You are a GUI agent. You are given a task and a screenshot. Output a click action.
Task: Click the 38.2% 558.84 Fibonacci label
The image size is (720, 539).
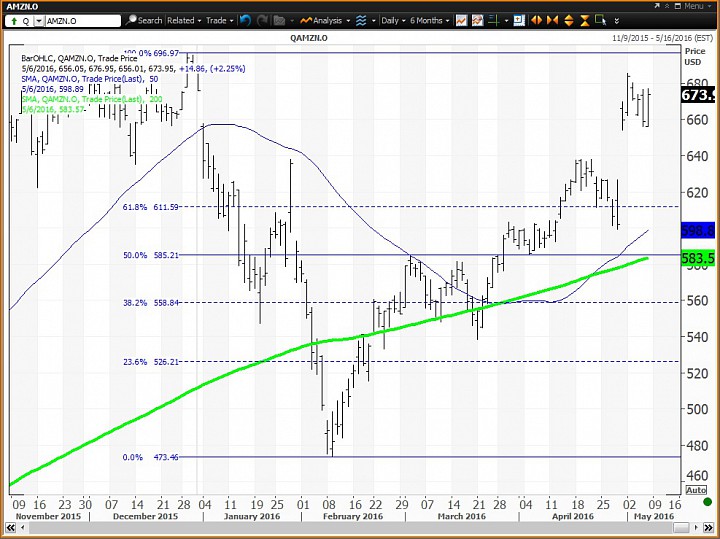[x=151, y=303]
